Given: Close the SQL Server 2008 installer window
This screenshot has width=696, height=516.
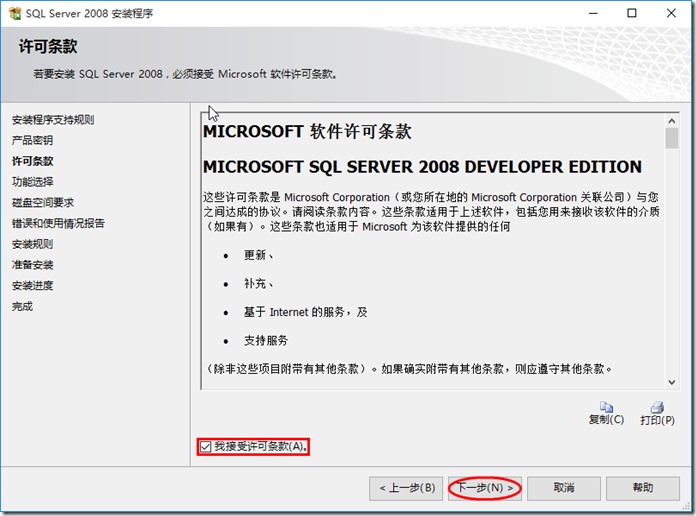Looking at the screenshot, I should [x=671, y=13].
